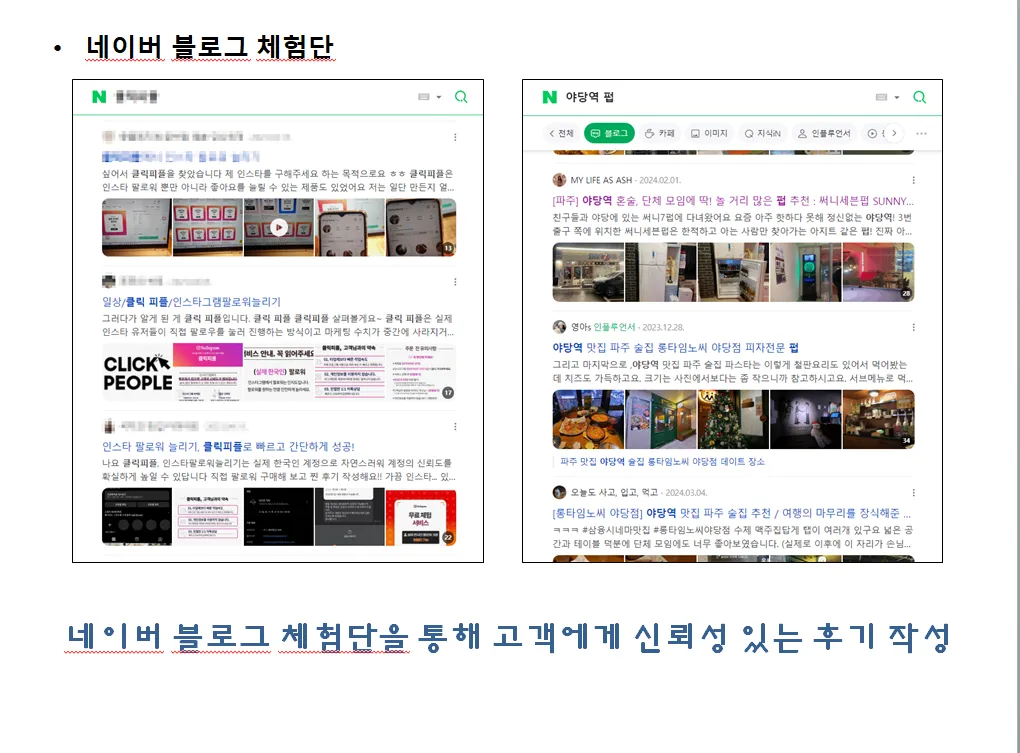The height and width of the screenshot is (753, 1020).
Task: Open the last 롱타임노씨 photo marked 34
Action: coord(879,419)
